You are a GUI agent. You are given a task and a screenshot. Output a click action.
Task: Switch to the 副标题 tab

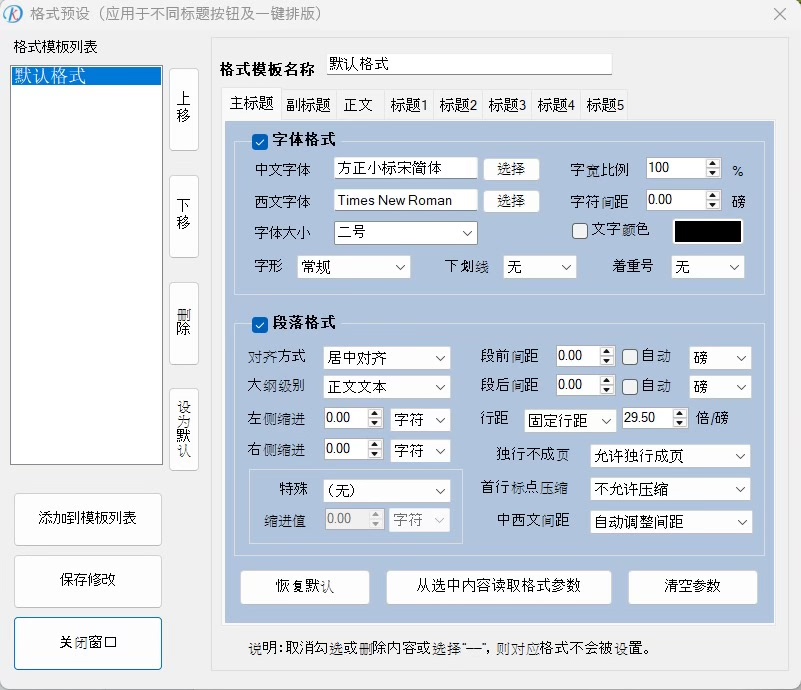(x=309, y=105)
